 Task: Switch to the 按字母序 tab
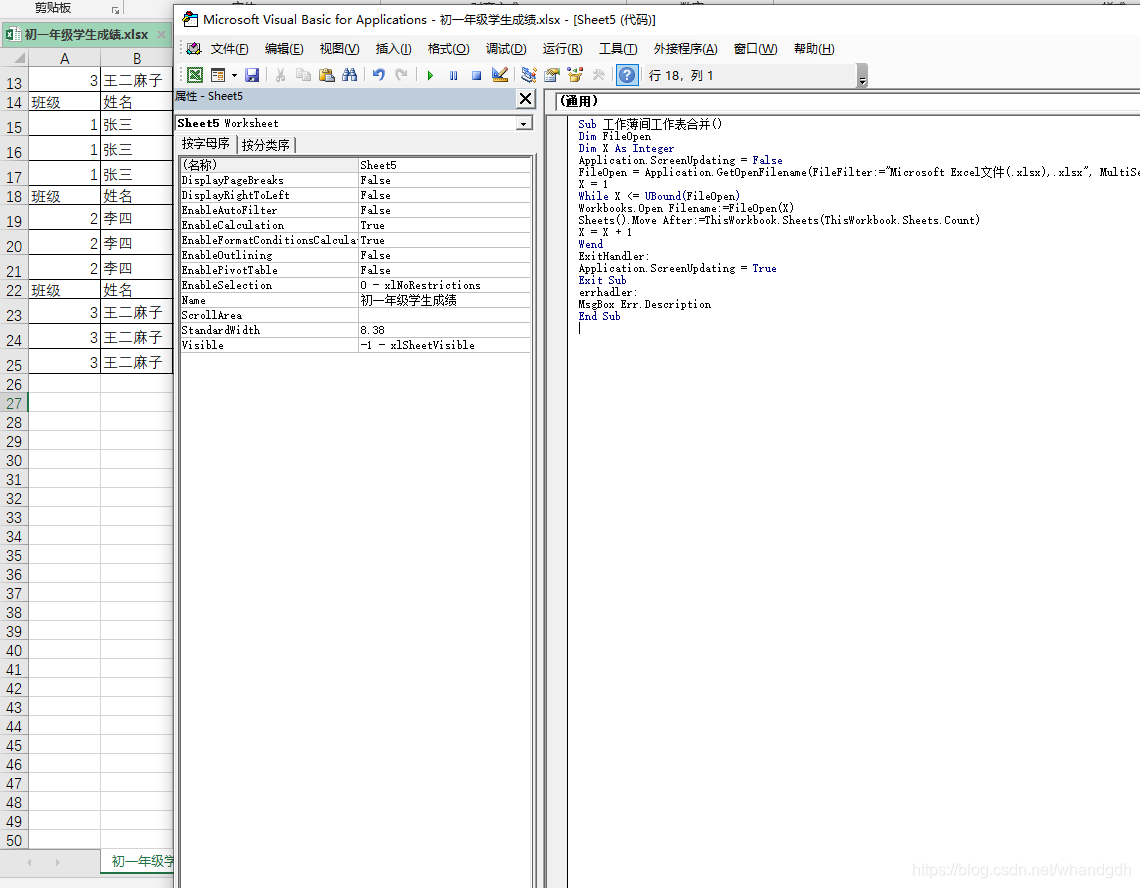coord(206,144)
